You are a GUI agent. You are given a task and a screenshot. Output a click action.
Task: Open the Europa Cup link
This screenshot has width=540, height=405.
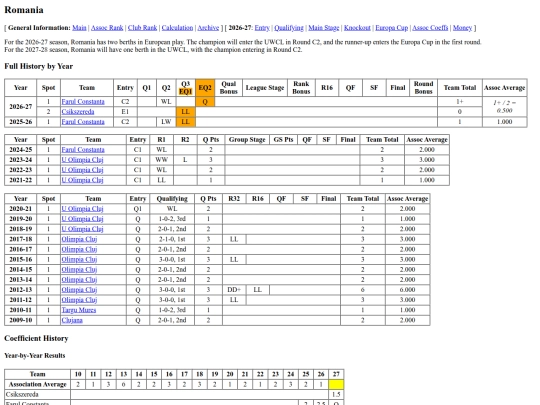point(392,28)
